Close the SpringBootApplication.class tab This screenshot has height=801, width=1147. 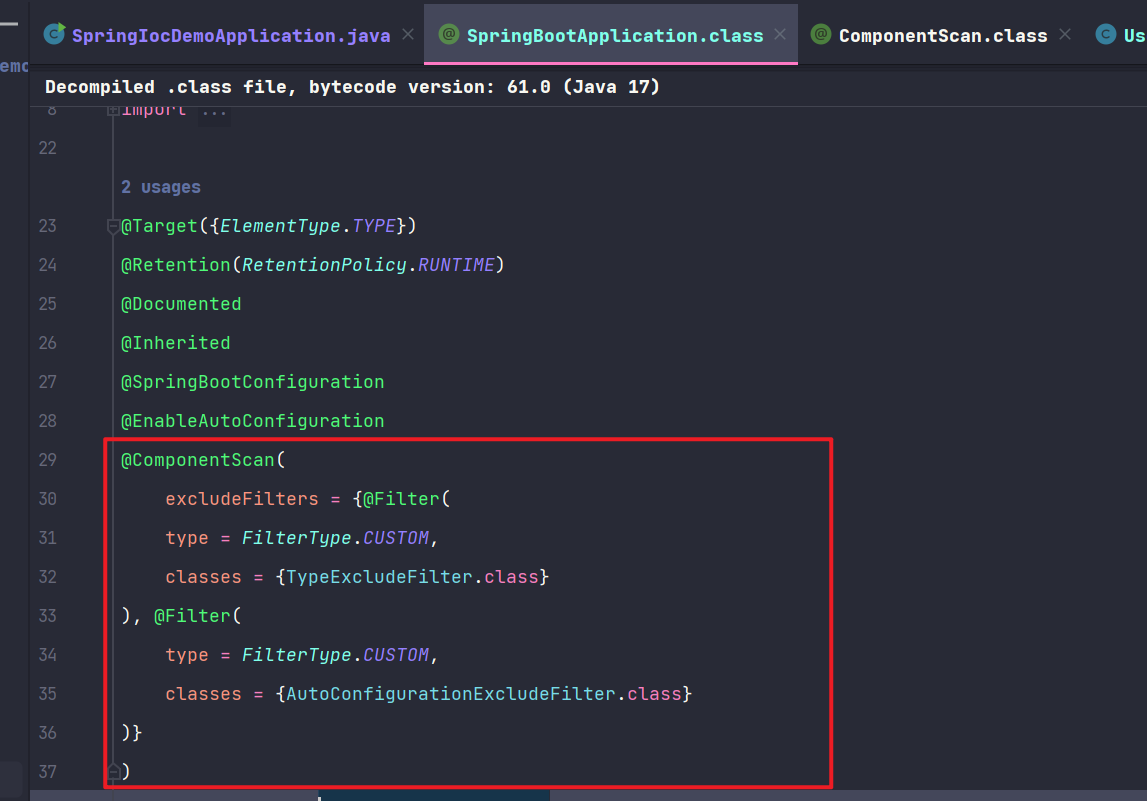(780, 34)
